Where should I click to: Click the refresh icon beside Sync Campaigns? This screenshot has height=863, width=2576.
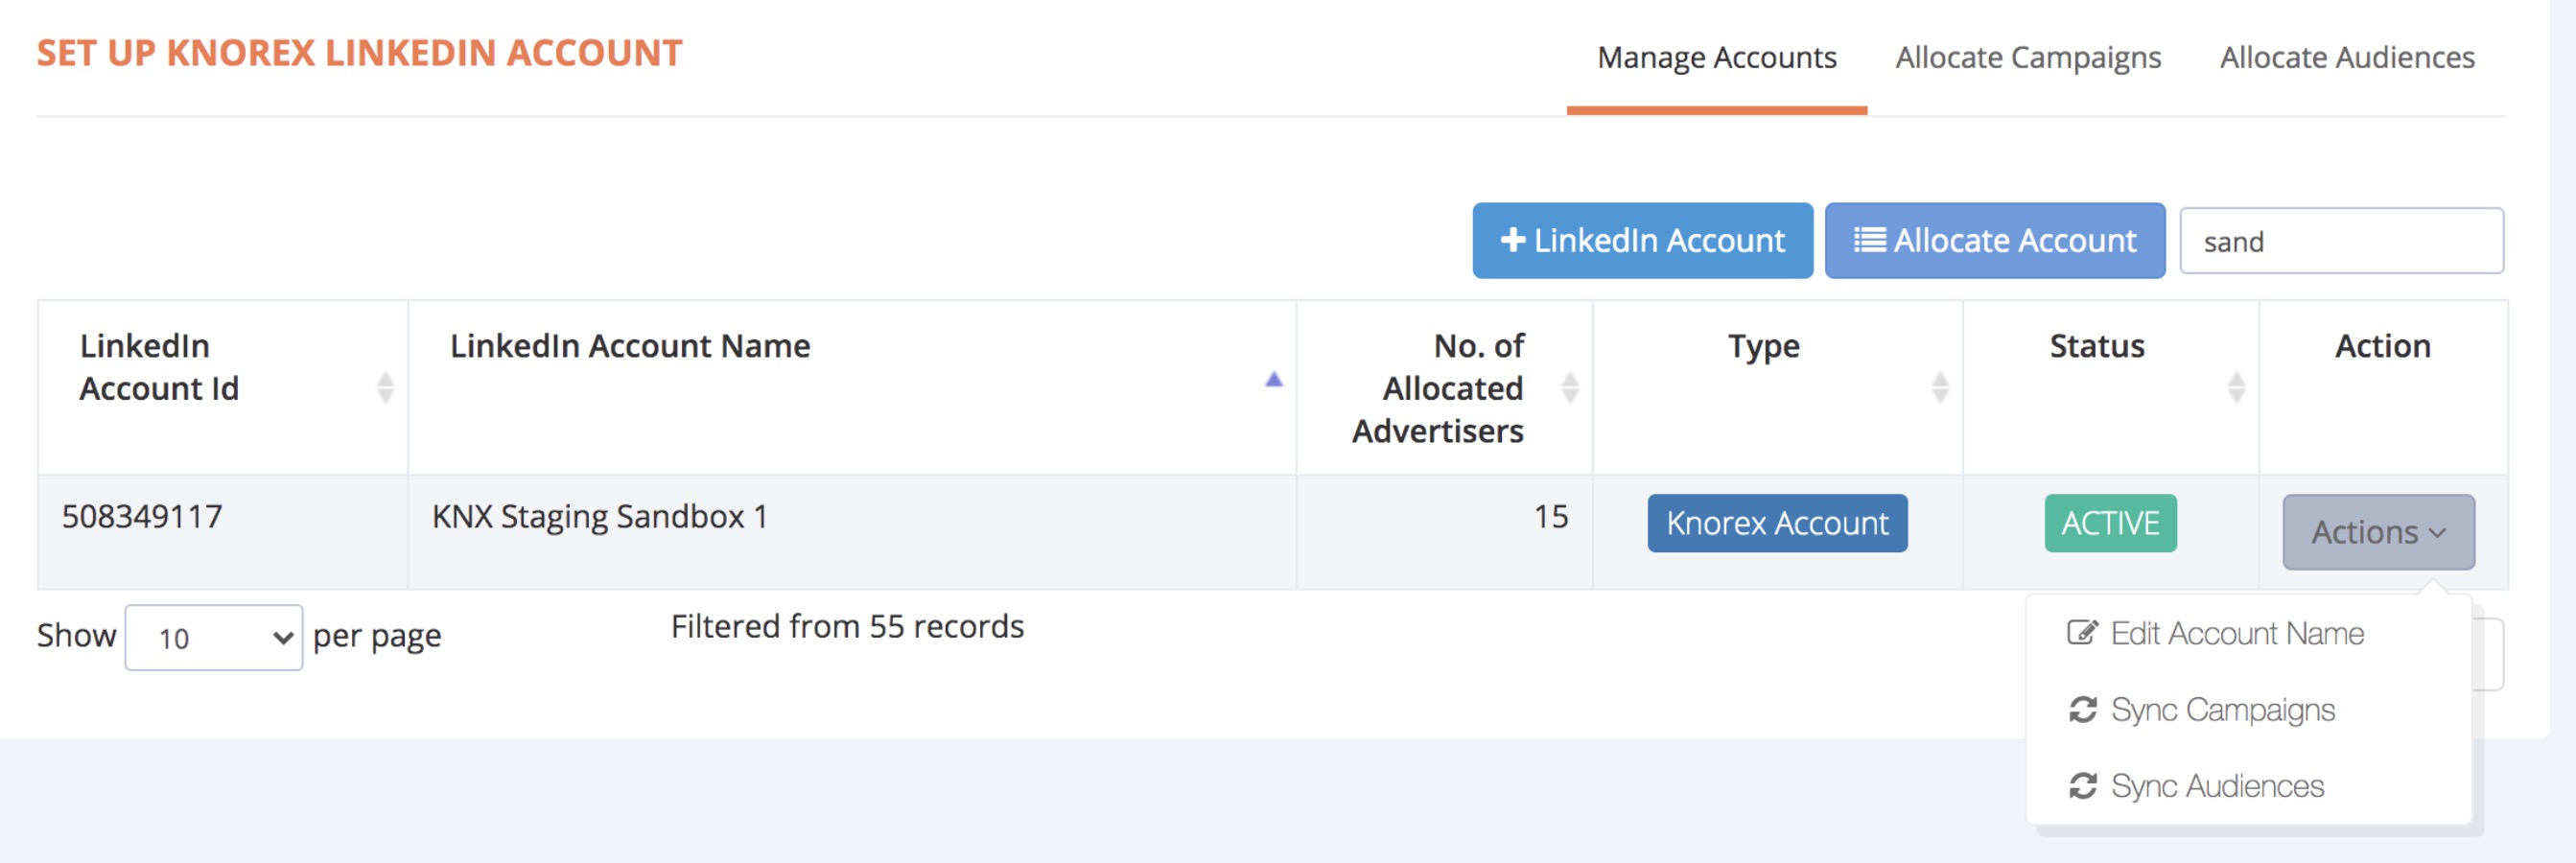tap(2082, 710)
